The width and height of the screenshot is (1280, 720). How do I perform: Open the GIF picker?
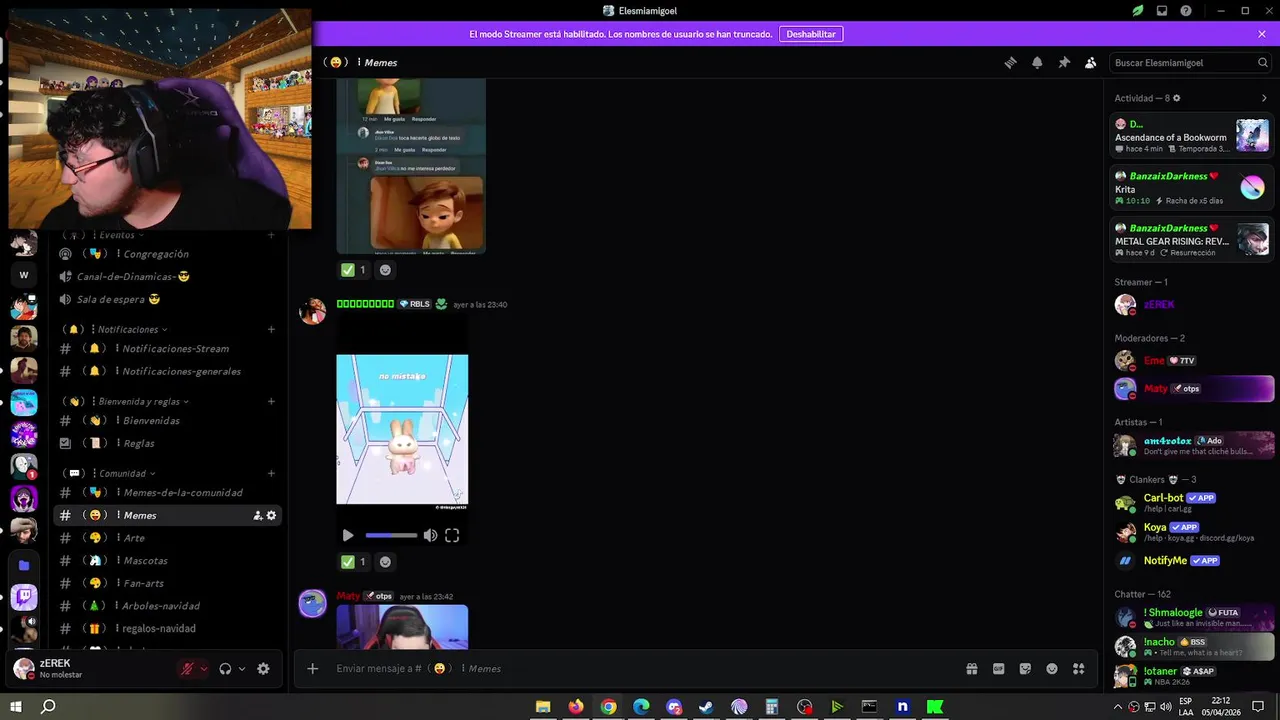click(x=998, y=668)
